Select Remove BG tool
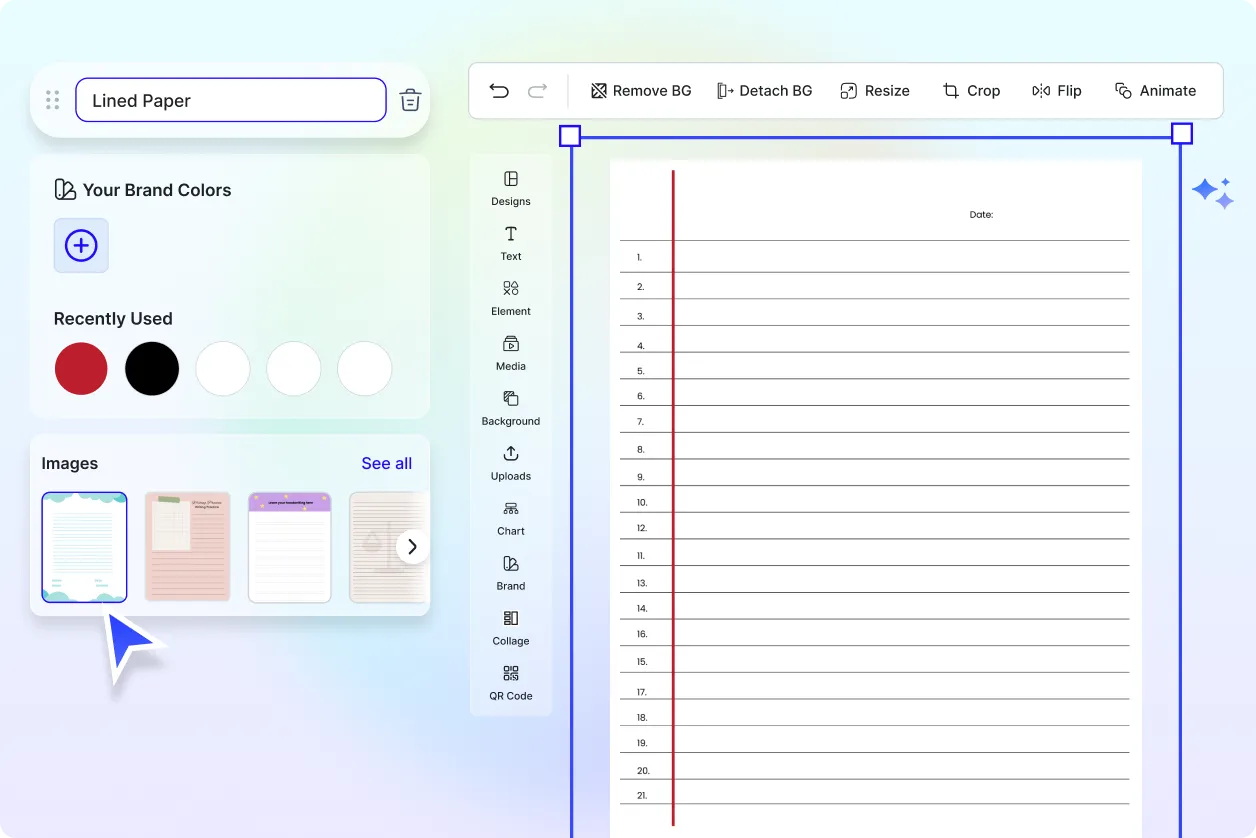 point(641,91)
